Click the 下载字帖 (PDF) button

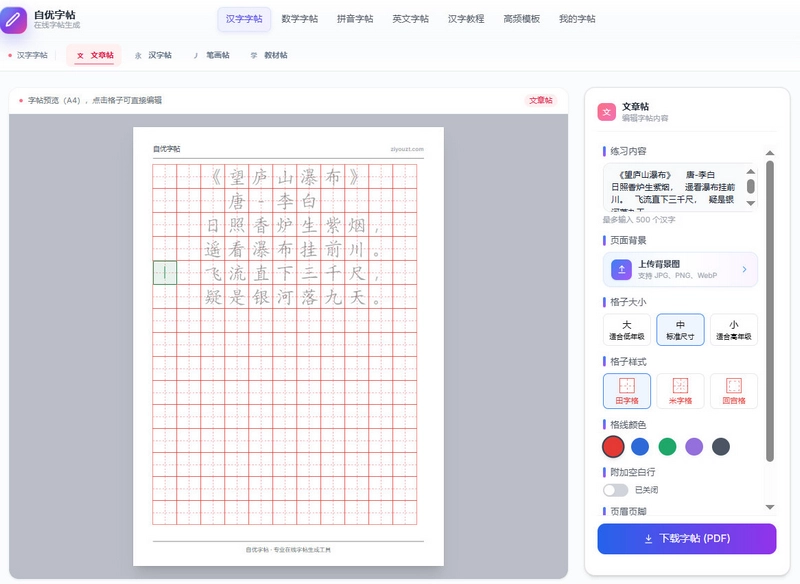coord(687,539)
